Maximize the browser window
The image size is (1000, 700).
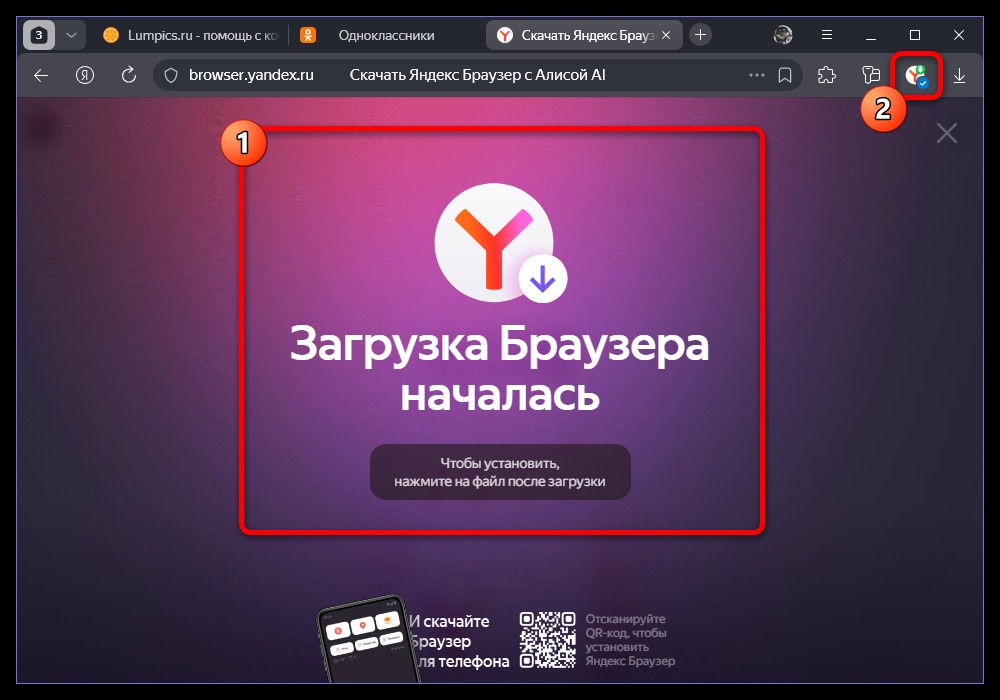(915, 35)
